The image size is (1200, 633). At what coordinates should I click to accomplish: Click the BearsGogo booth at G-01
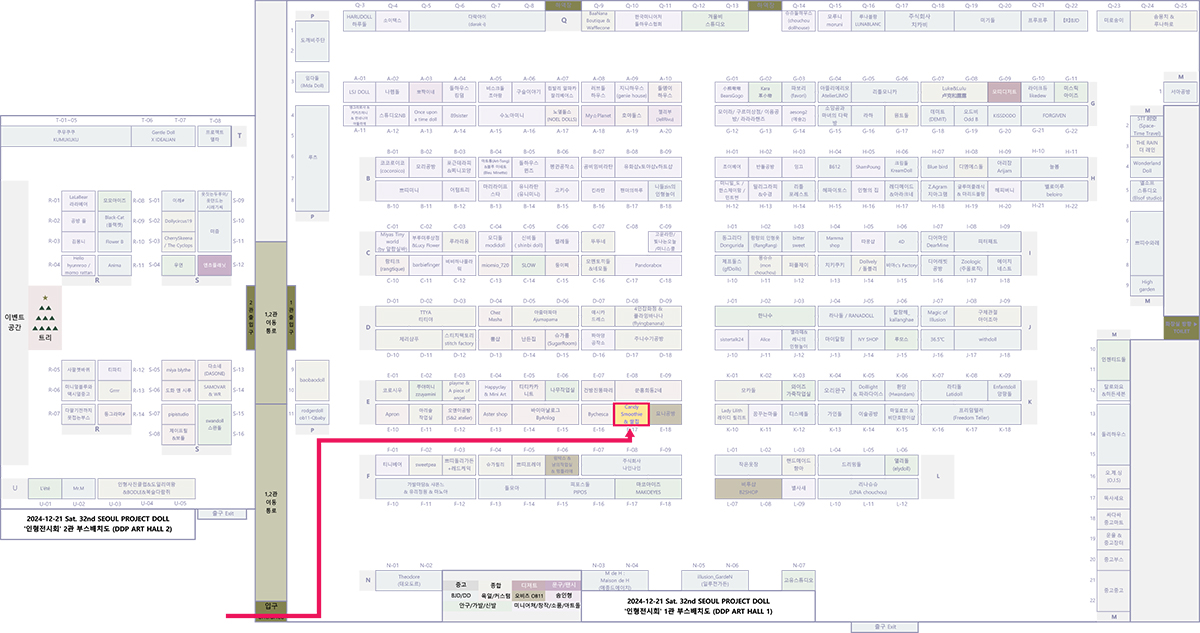pyautogui.click(x=733, y=90)
